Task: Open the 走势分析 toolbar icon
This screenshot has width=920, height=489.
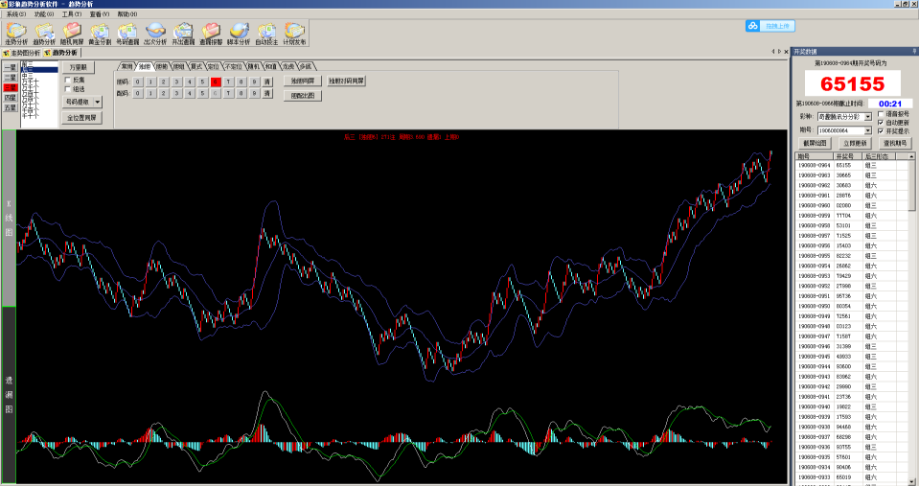Action: (x=17, y=34)
